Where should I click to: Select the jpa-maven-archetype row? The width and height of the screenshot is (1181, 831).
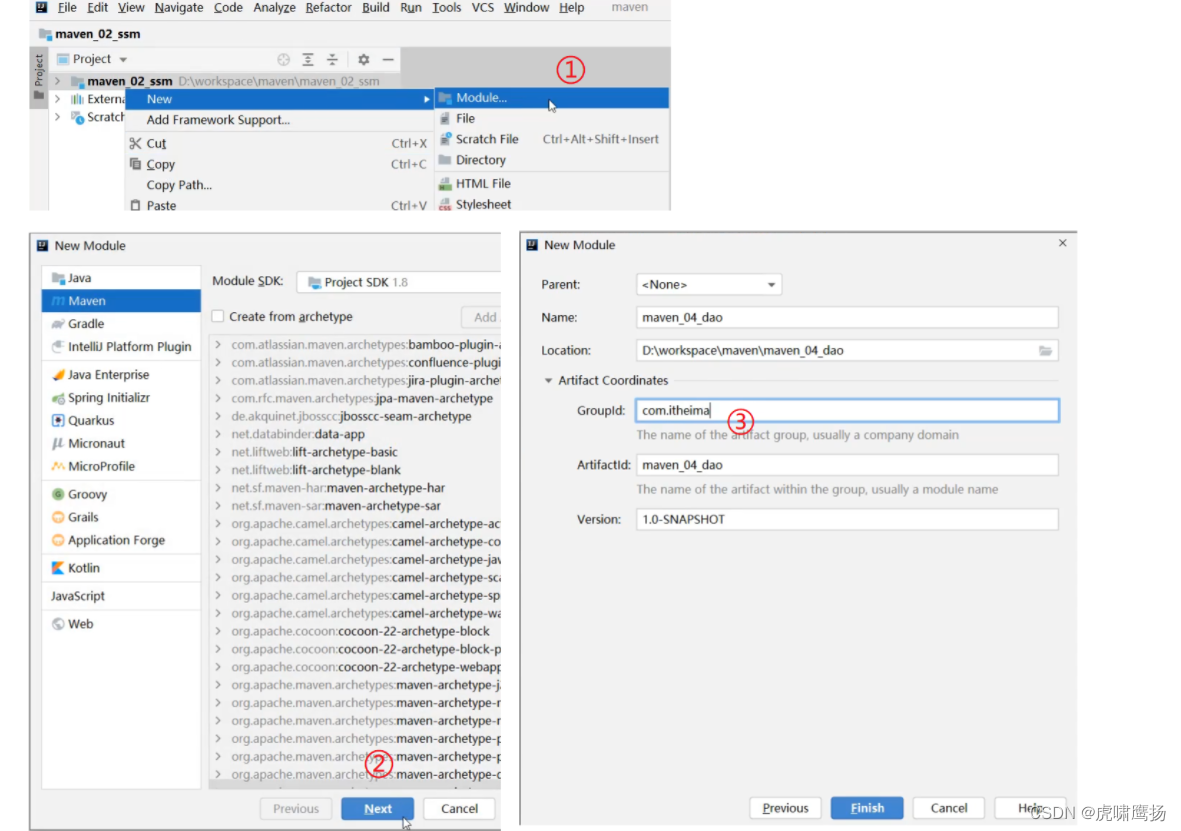pyautogui.click(x=356, y=398)
